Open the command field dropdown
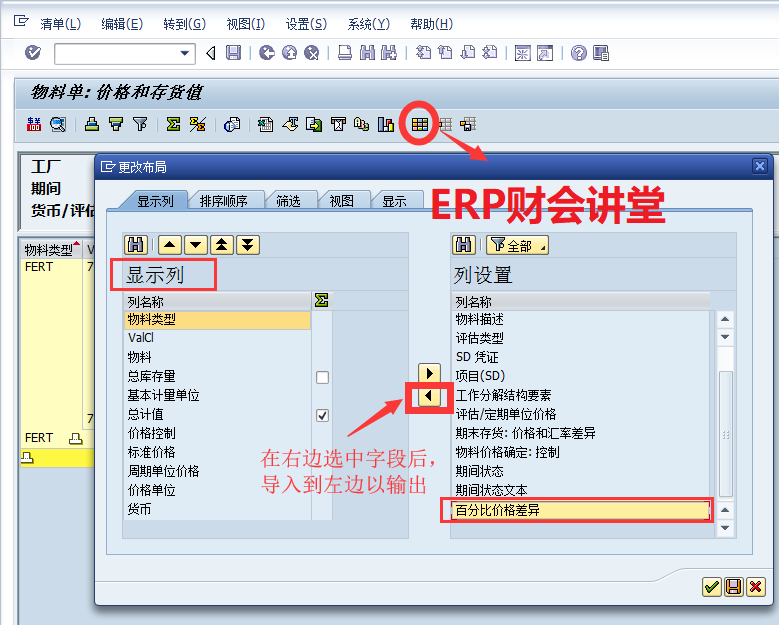 click(x=185, y=53)
